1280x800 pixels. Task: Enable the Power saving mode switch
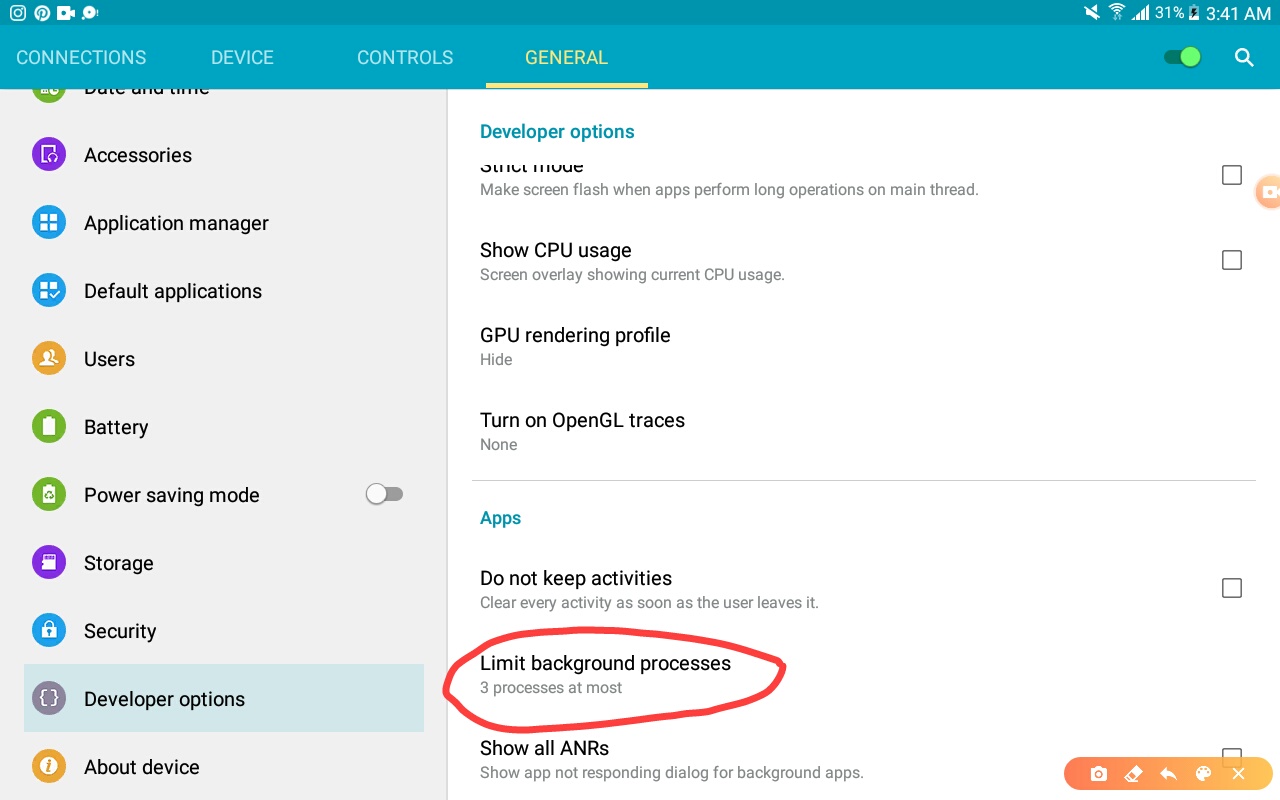pos(384,494)
